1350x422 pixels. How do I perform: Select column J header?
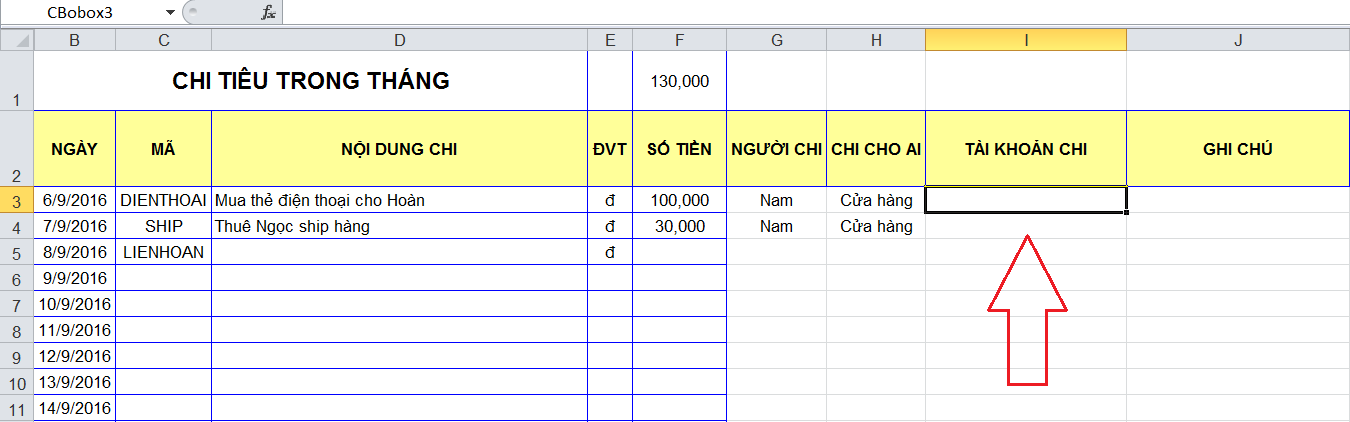pyautogui.click(x=1237, y=40)
